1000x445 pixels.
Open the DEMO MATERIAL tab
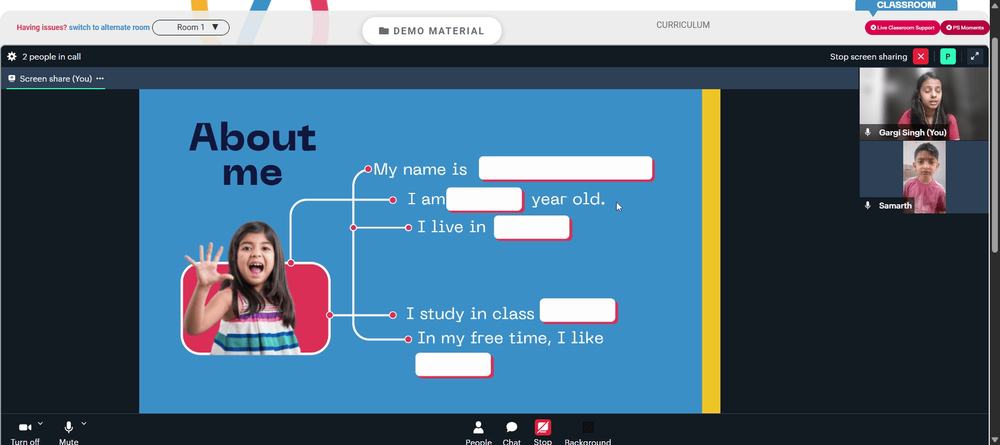point(432,31)
